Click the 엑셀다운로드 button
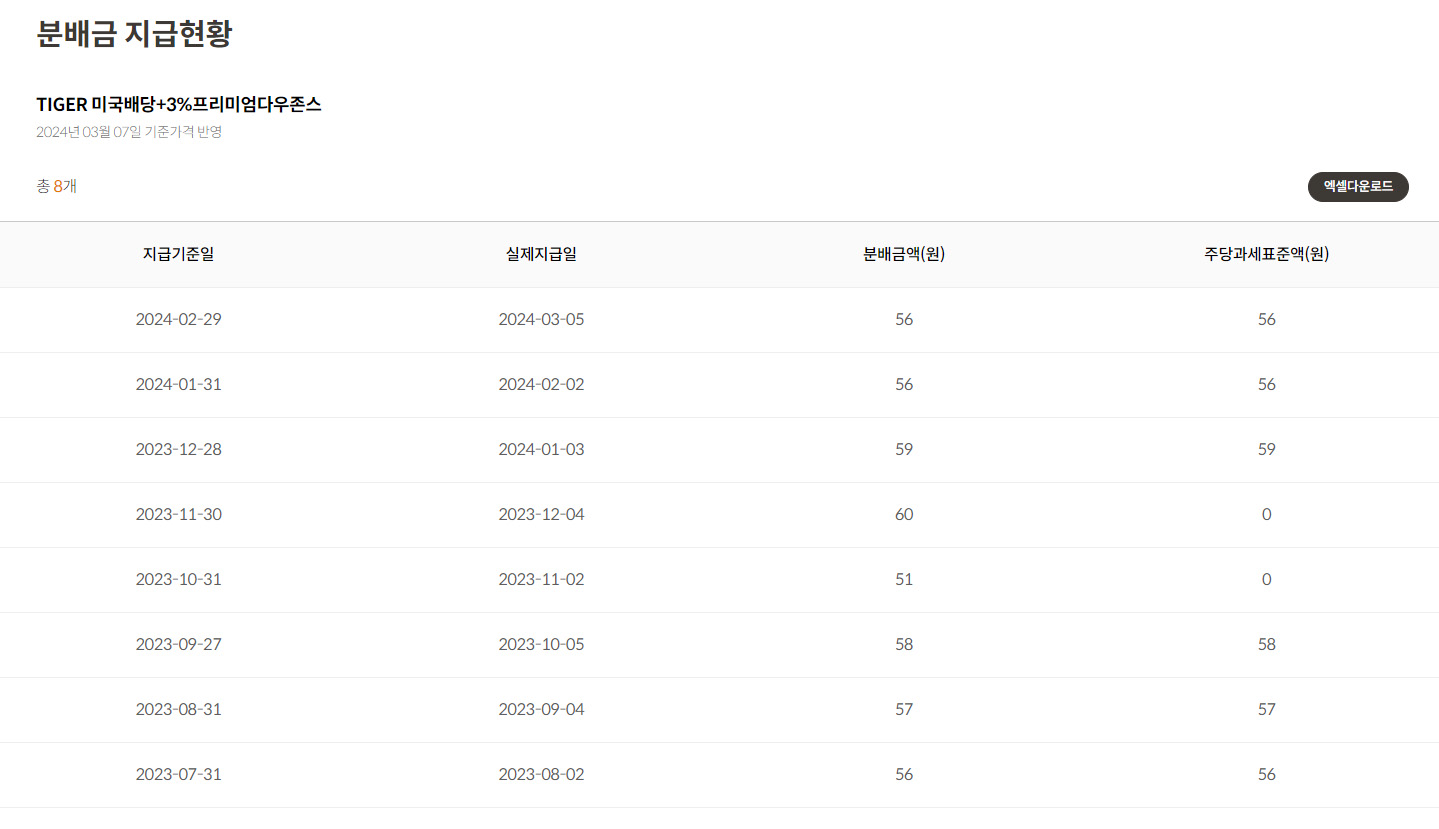This screenshot has height=829, width=1439. [x=1358, y=187]
